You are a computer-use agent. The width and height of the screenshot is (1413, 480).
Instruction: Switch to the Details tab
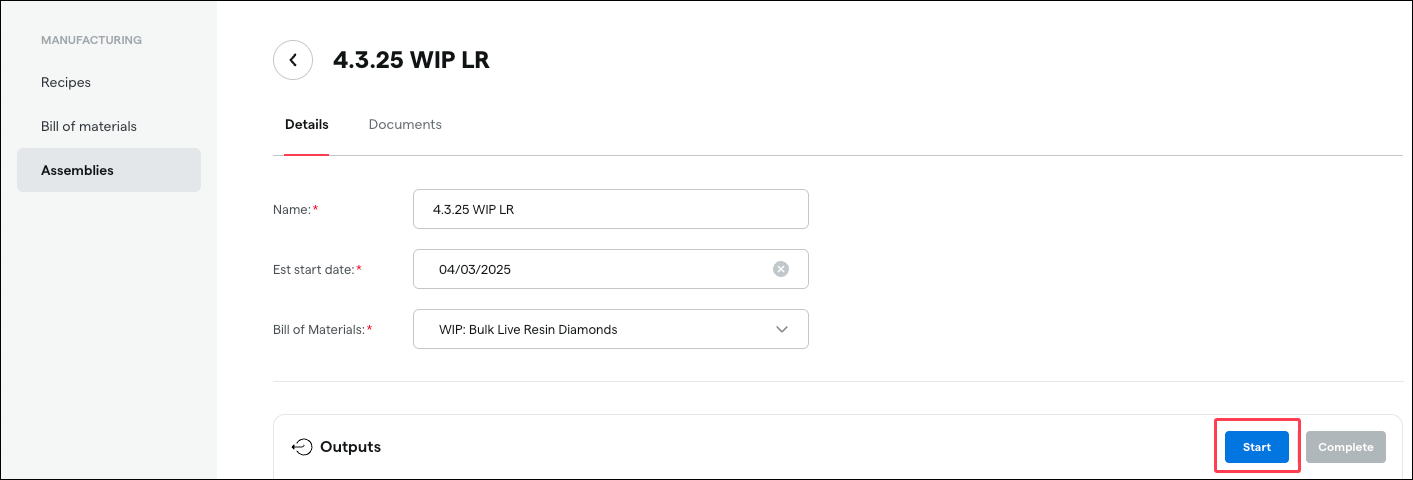point(307,125)
